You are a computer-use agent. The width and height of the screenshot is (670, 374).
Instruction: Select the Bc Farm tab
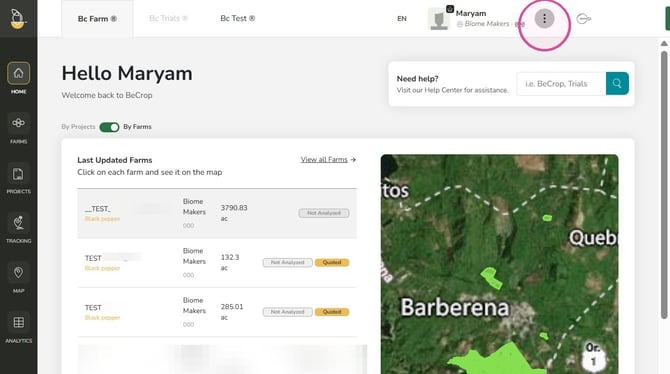[97, 19]
